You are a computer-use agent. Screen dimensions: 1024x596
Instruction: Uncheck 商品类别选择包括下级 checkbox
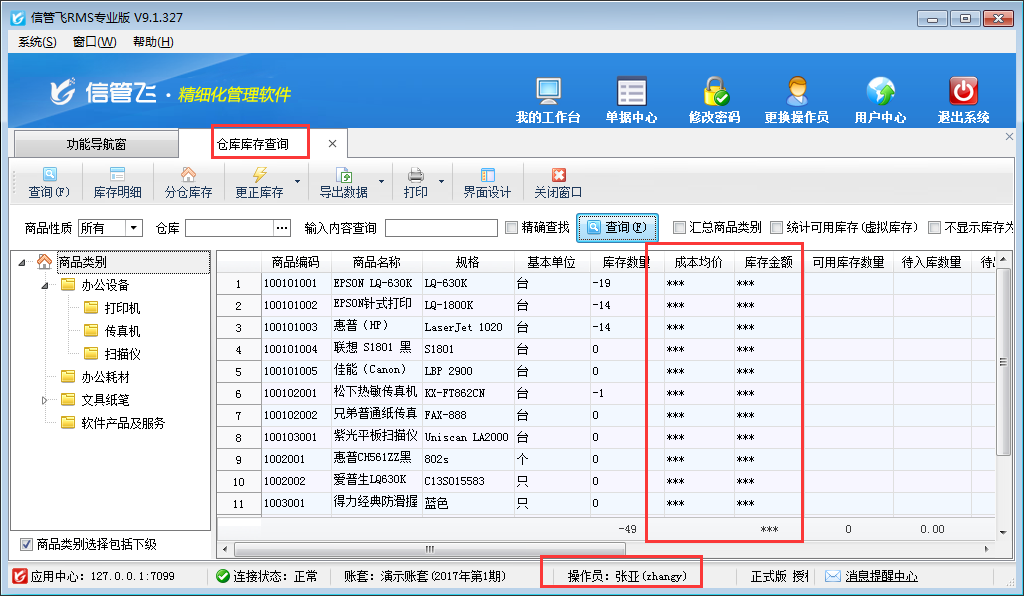tap(26, 545)
